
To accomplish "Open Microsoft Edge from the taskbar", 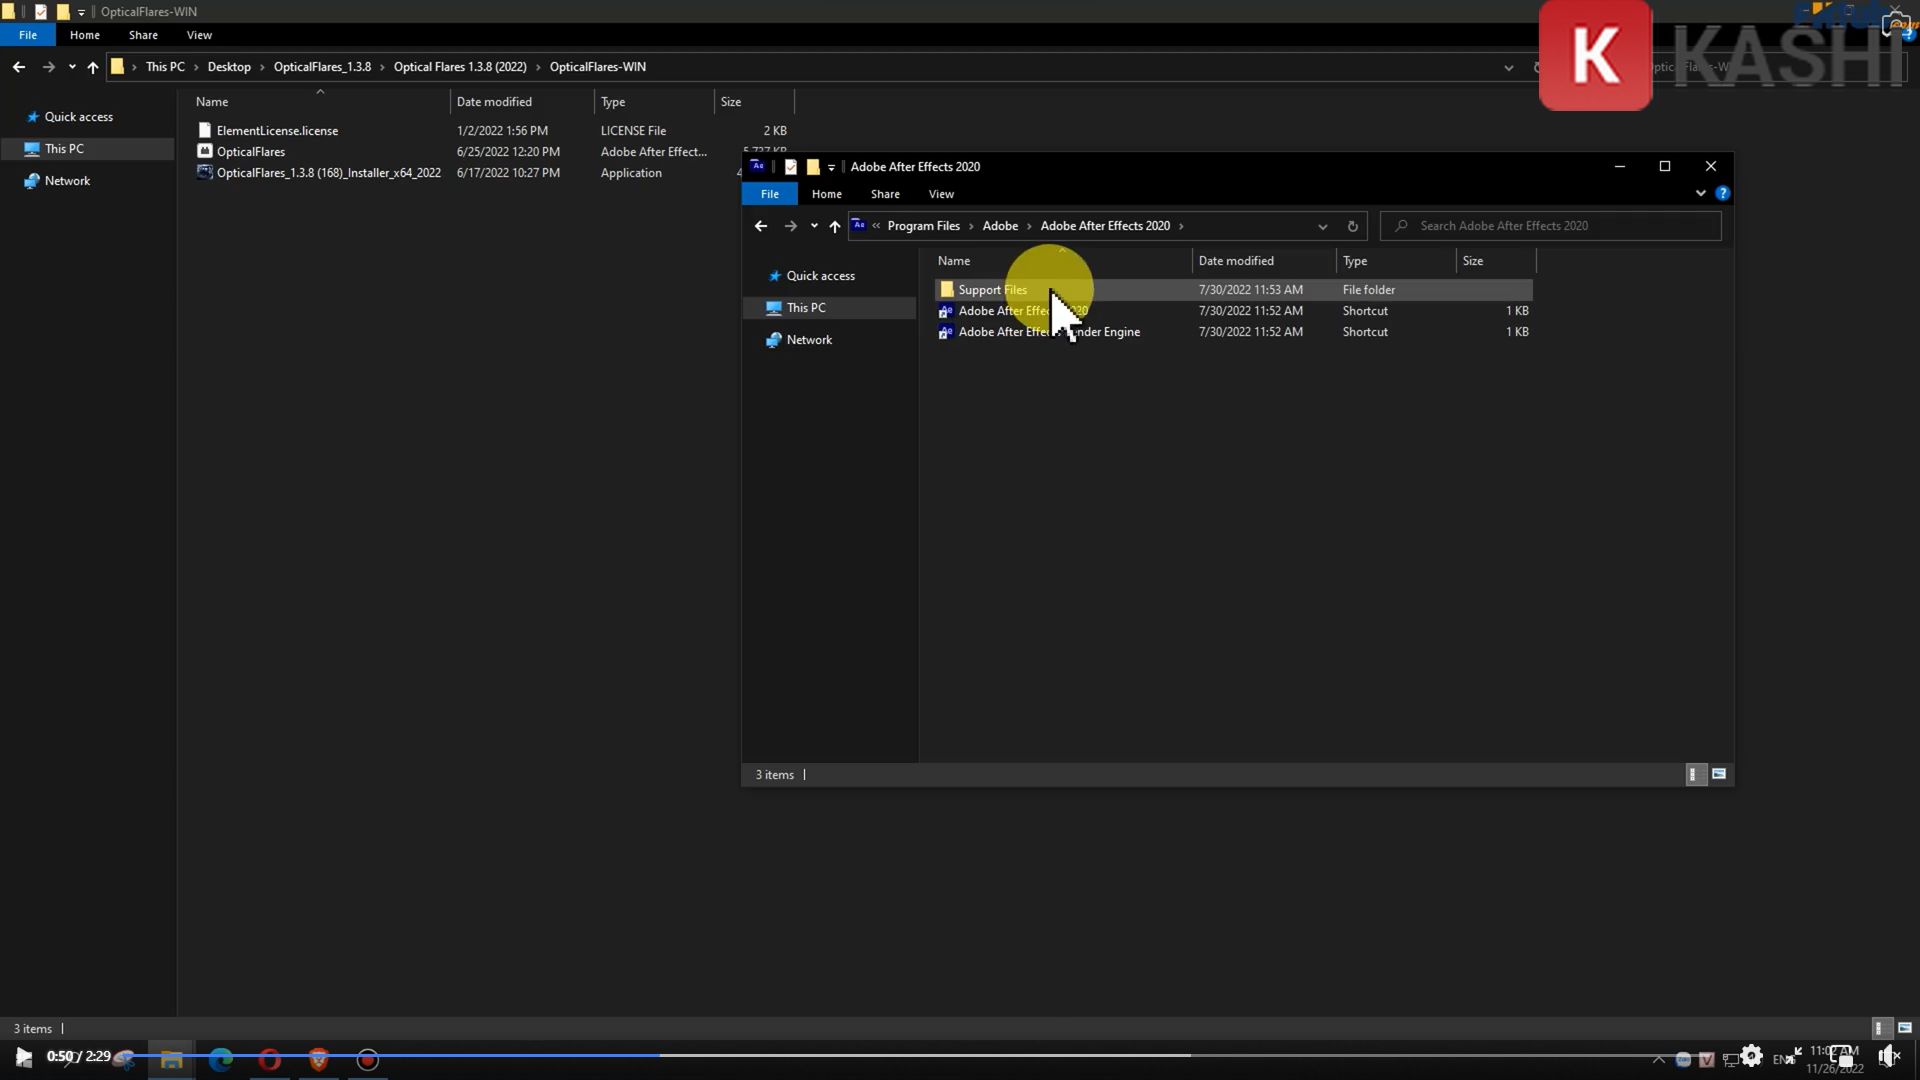I will (x=222, y=1057).
